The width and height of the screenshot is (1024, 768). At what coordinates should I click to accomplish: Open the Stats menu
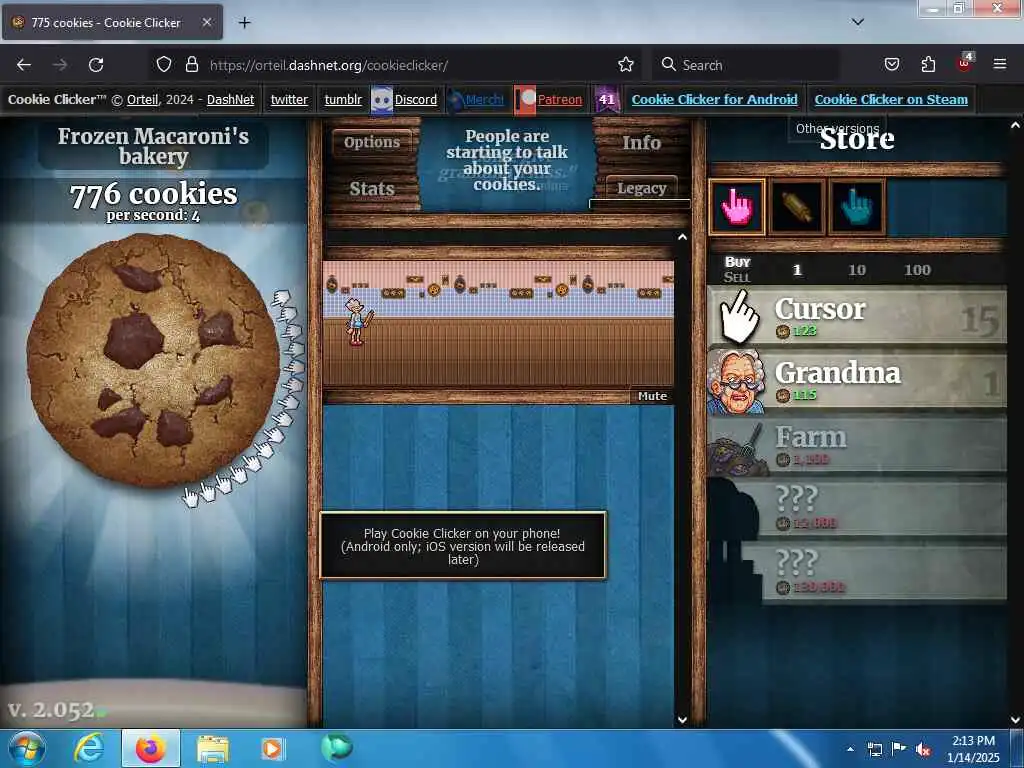(372, 189)
